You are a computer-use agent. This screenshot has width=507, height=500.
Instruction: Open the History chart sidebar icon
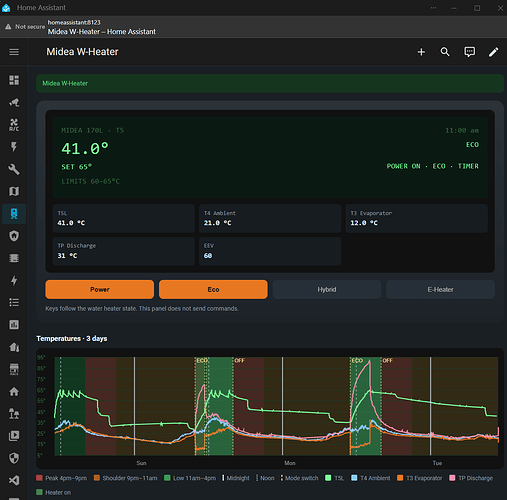[x=14, y=325]
